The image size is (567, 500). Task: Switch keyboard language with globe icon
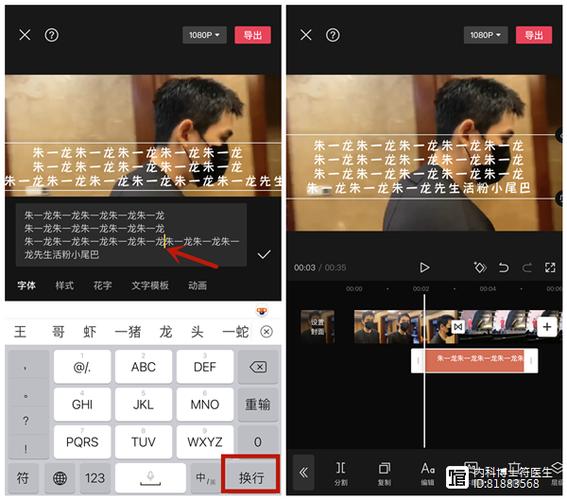coord(60,478)
